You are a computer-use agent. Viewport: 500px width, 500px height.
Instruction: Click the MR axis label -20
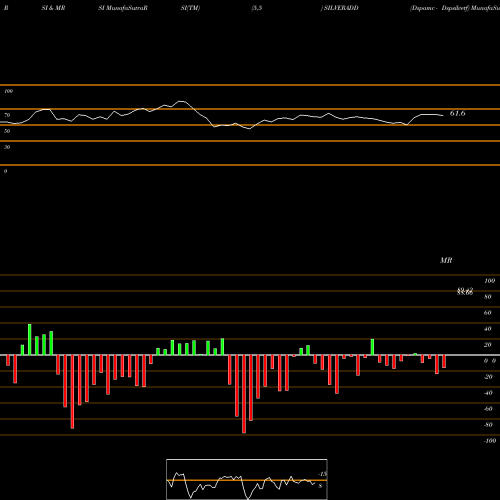coord(488,377)
